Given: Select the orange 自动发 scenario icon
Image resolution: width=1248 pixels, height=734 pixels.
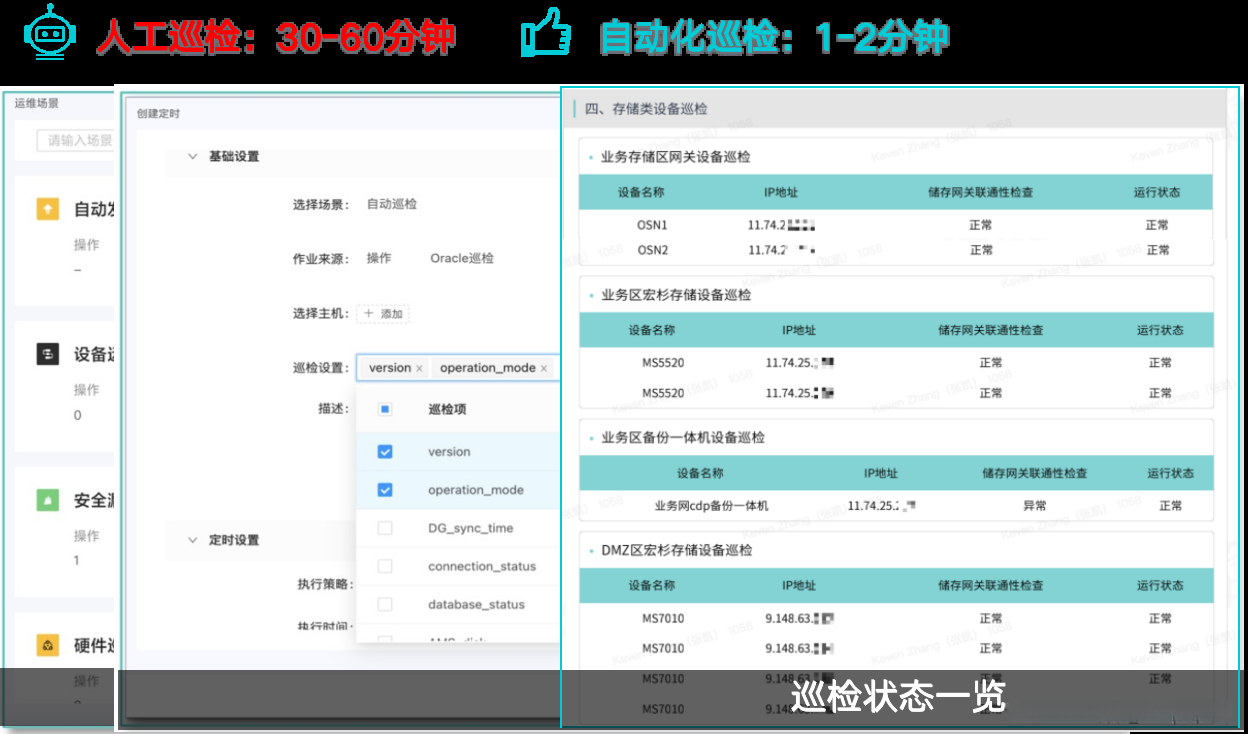Looking at the screenshot, I should 48,210.
